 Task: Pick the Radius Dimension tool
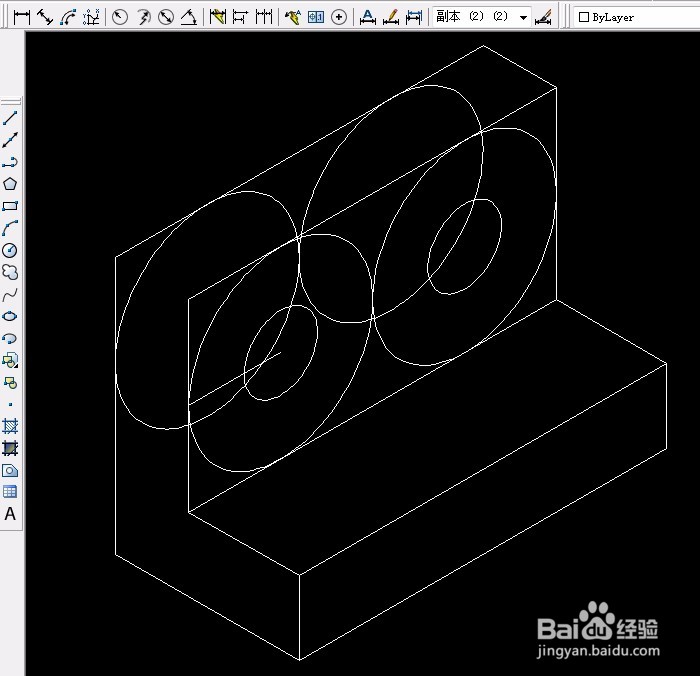tap(120, 17)
